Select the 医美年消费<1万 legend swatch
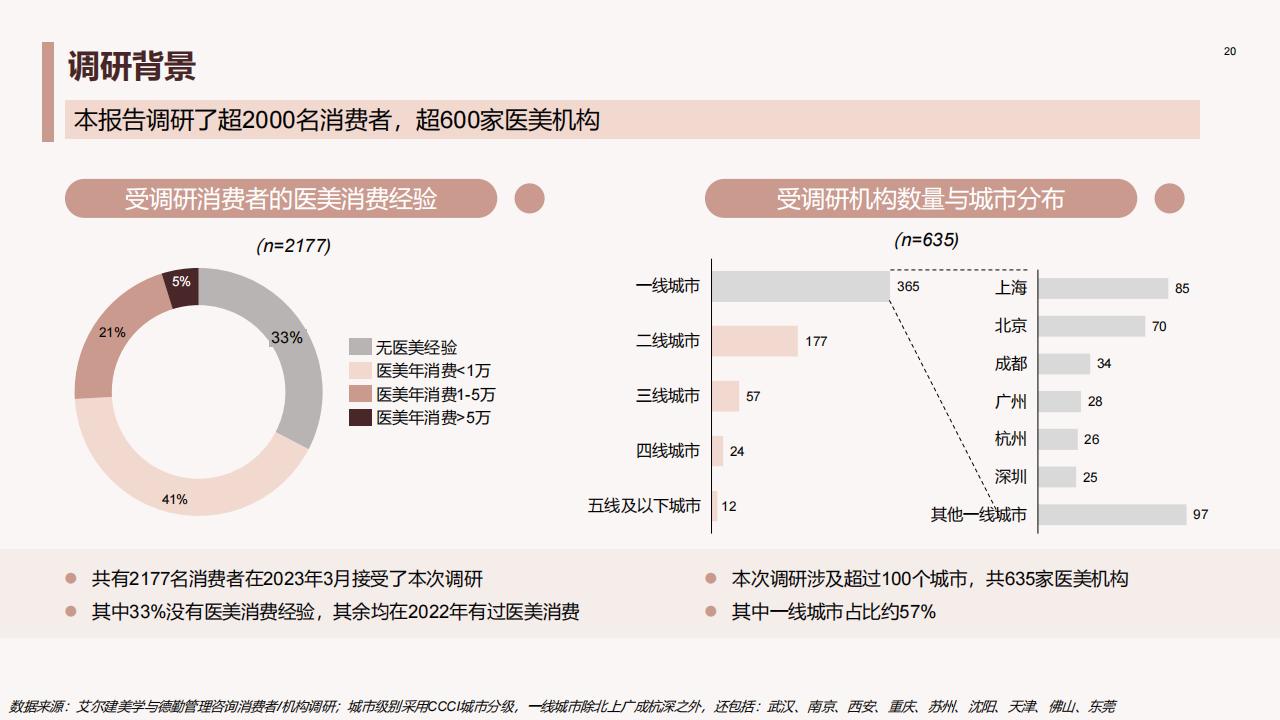The height and width of the screenshot is (720, 1280). (360, 370)
